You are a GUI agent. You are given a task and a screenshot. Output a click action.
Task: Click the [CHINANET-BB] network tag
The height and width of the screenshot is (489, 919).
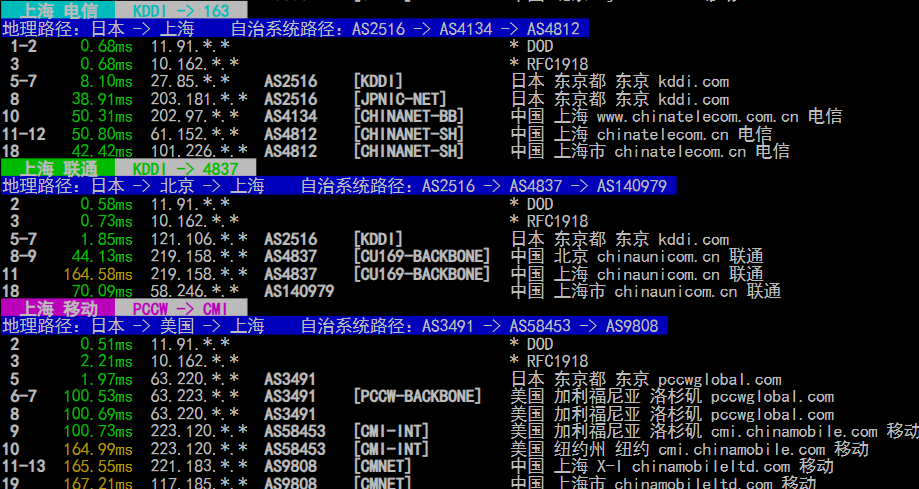(409, 117)
